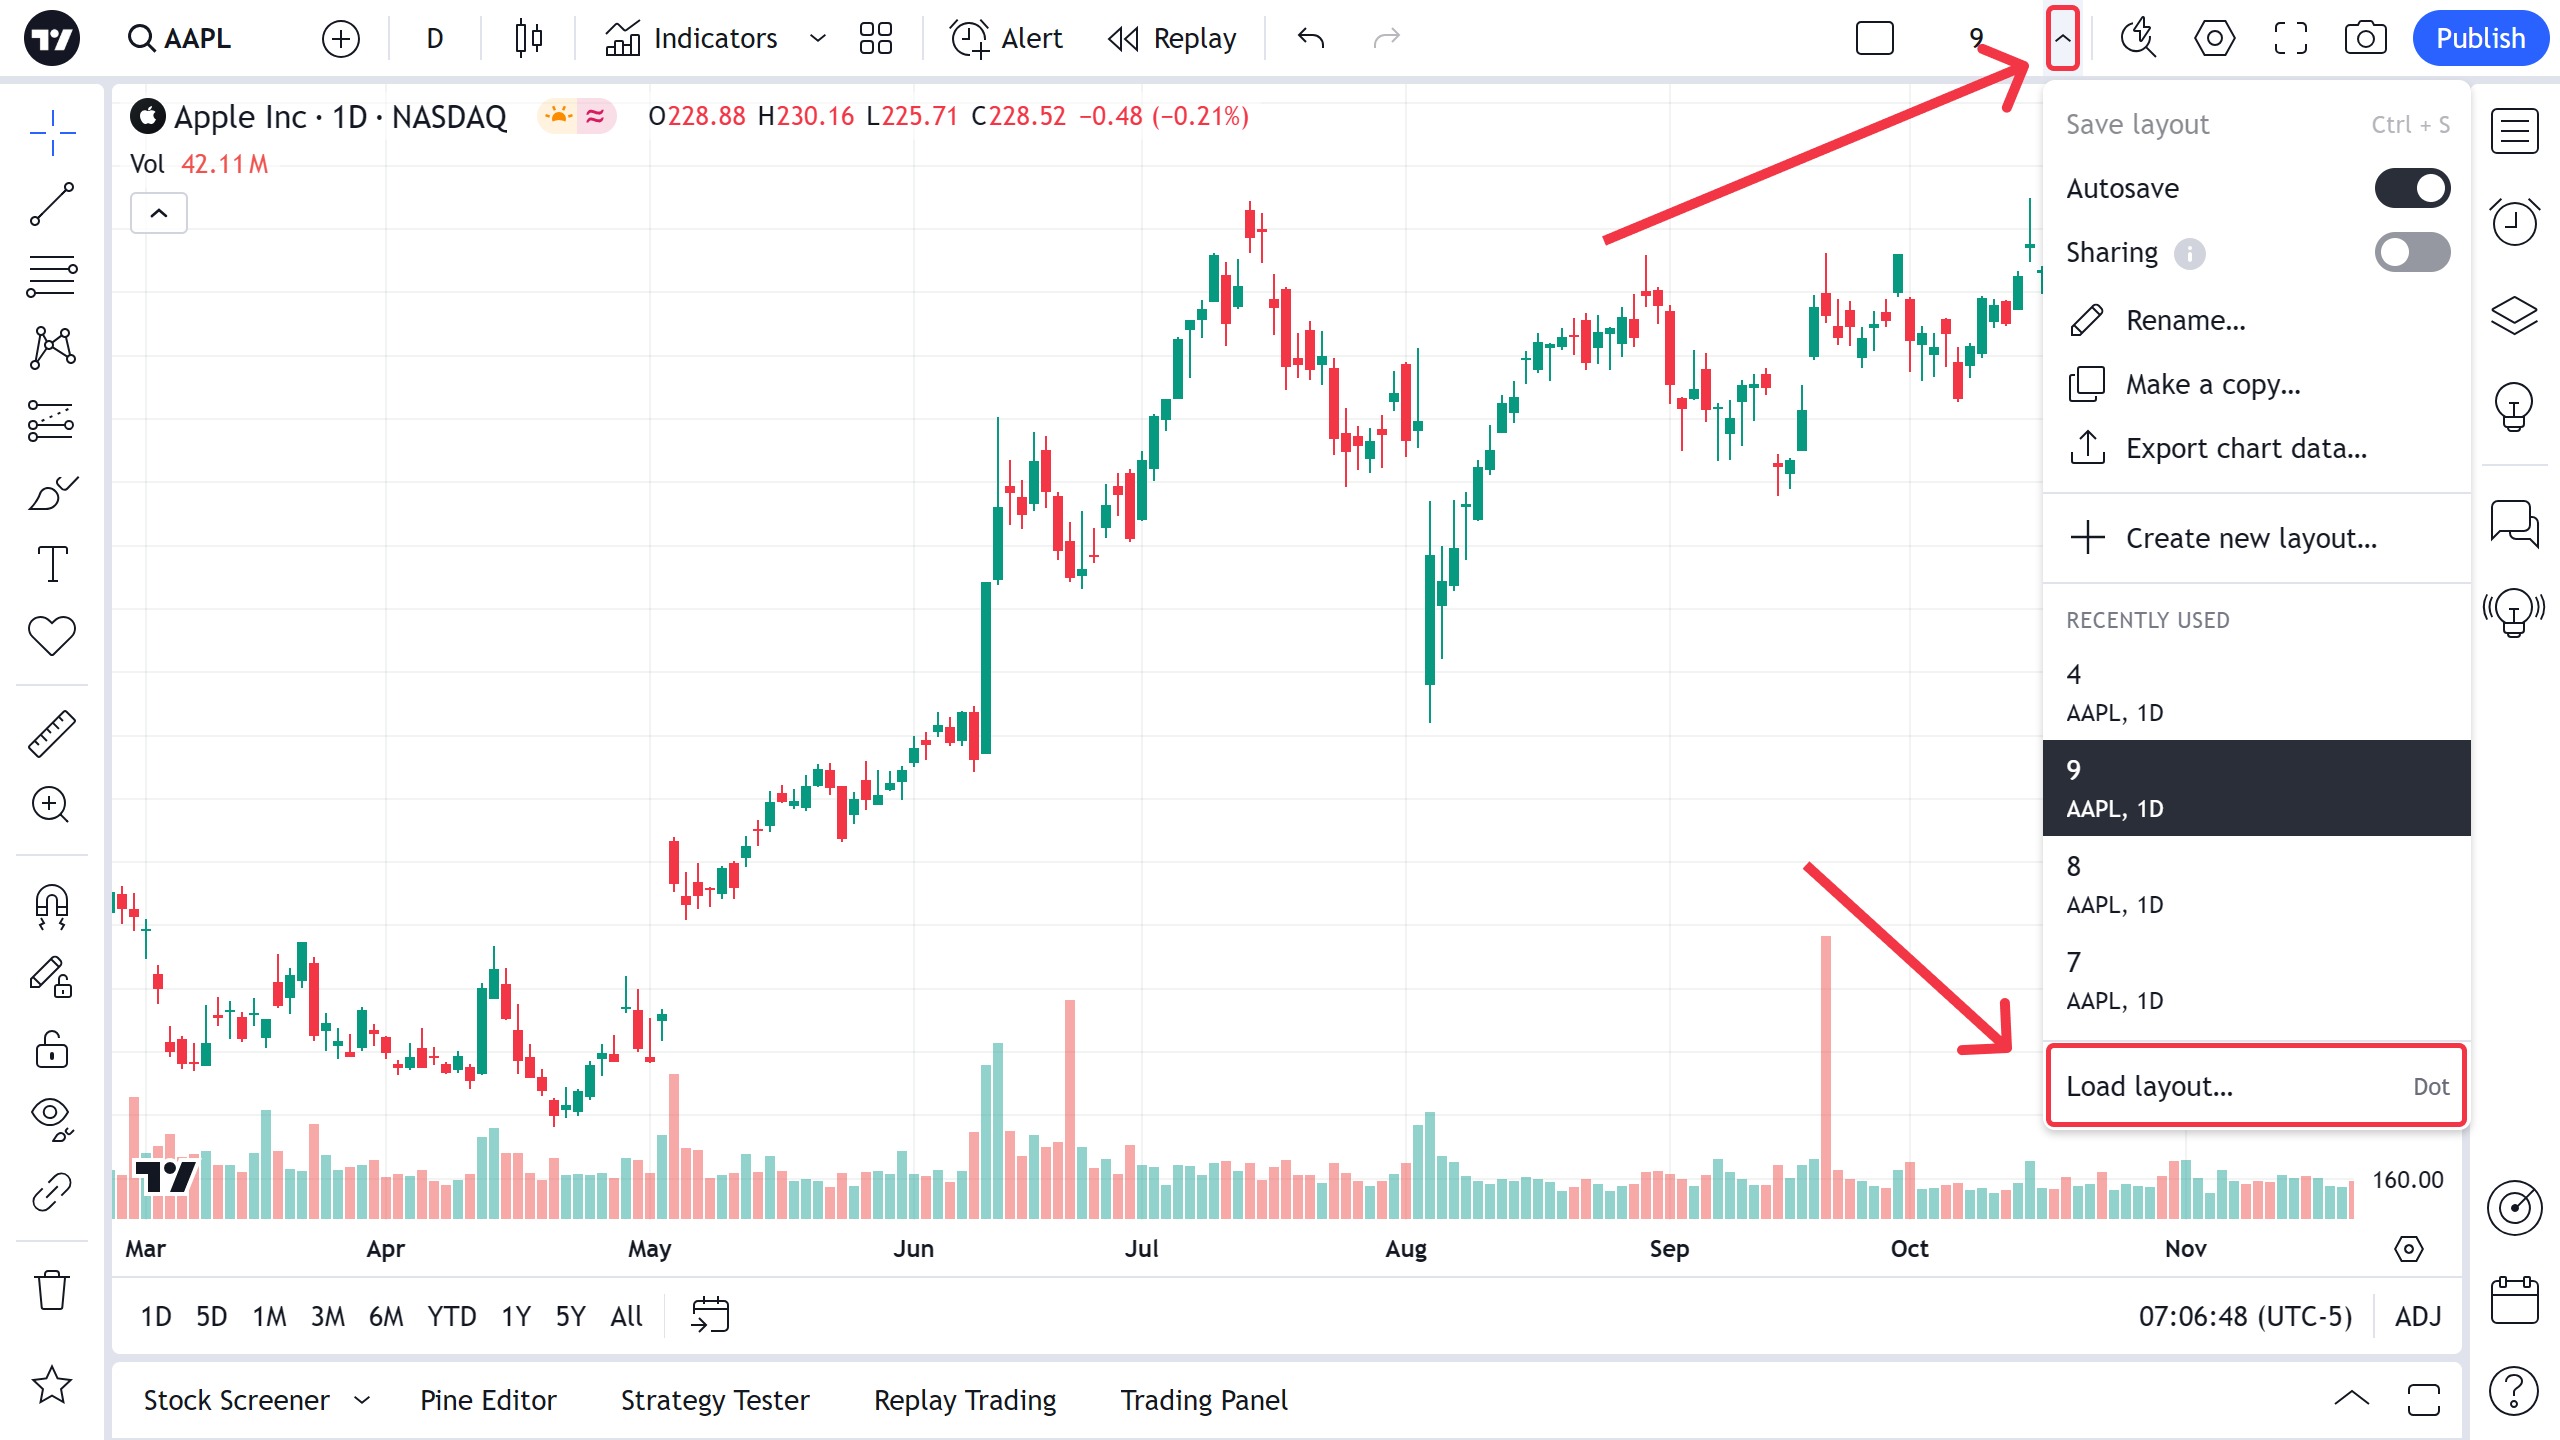Turn off the Autosave toggle
This screenshot has height=1440, width=2560.
pyautogui.click(x=2411, y=188)
